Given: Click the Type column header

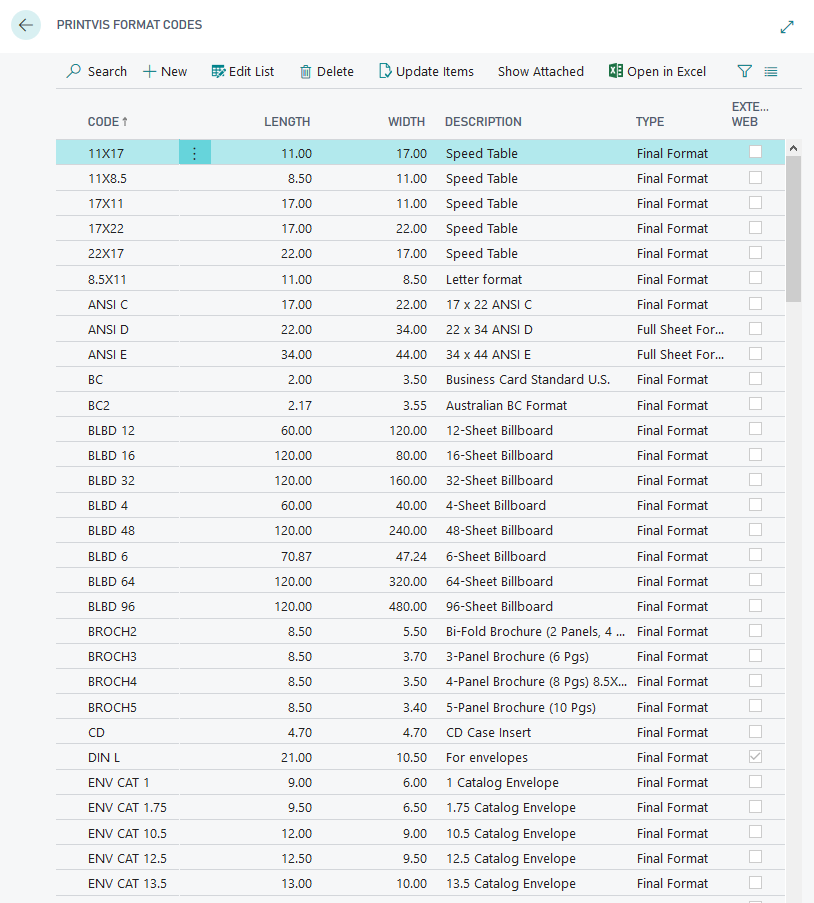Looking at the screenshot, I should [x=650, y=122].
